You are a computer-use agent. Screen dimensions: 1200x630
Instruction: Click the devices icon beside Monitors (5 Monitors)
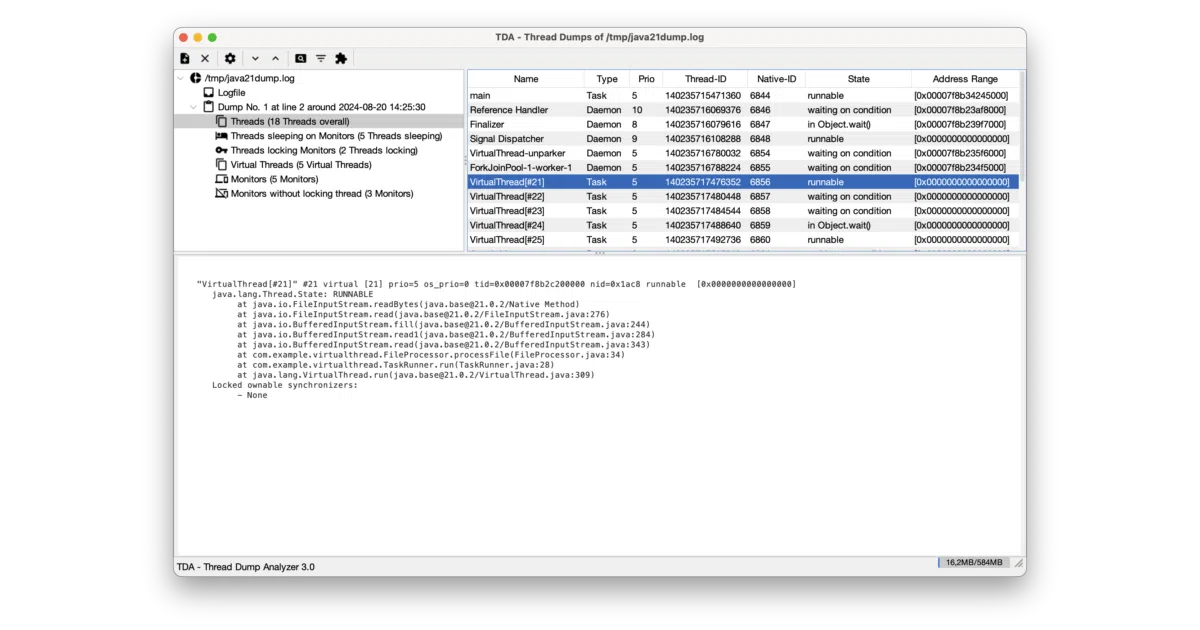[x=222, y=179]
